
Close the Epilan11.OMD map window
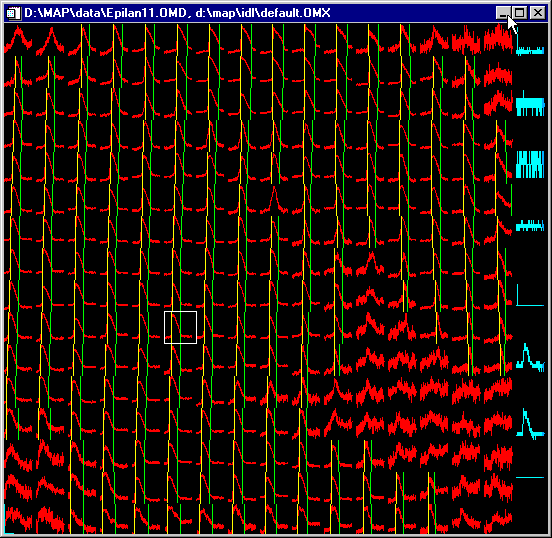click(x=538, y=13)
